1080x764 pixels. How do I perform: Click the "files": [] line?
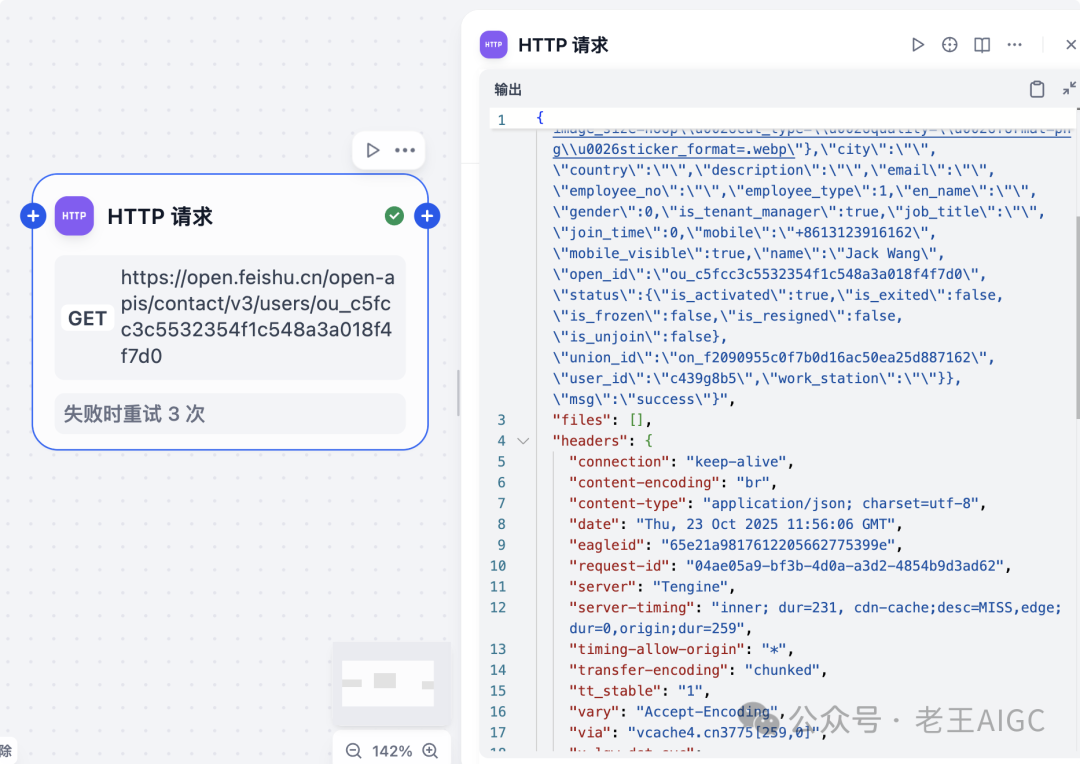point(601,420)
